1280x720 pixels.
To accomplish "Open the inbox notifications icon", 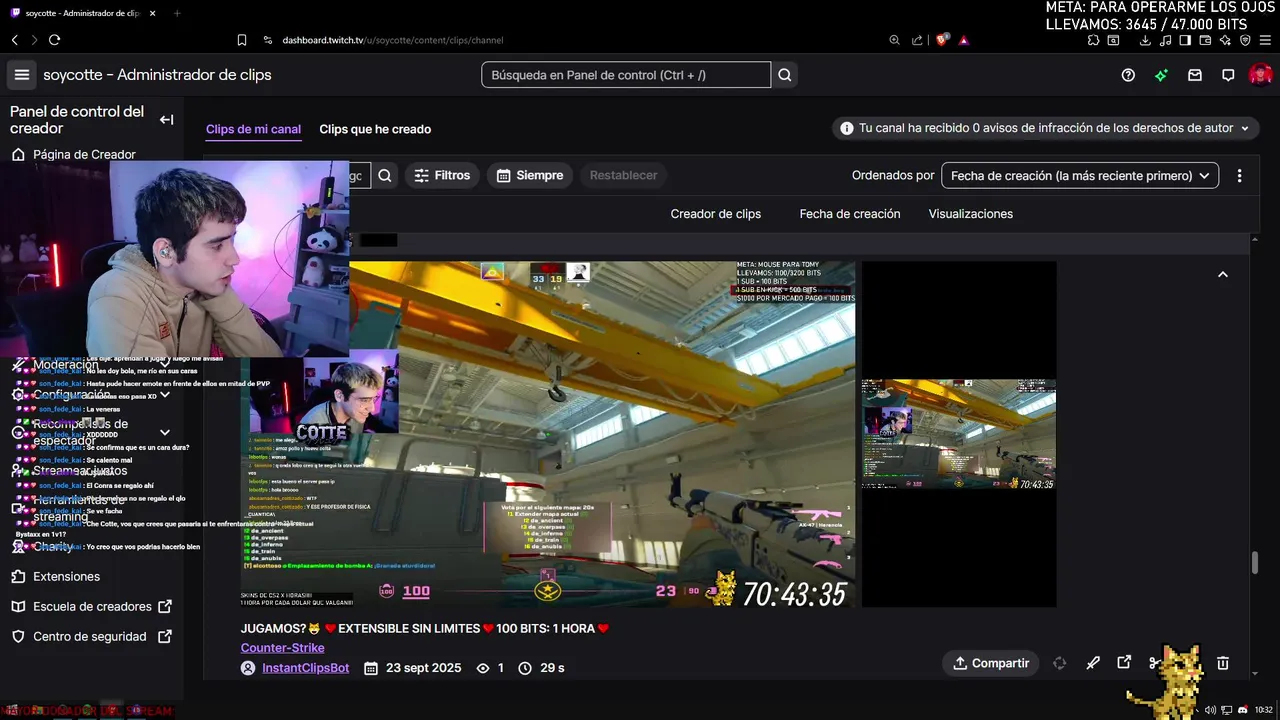I will coord(1195,75).
